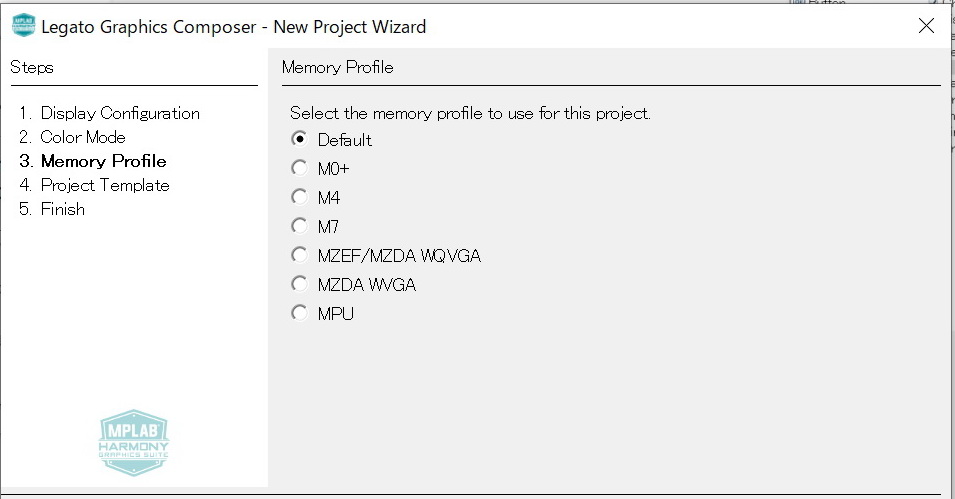Open the Project Template step
This screenshot has height=499, width=955.
tap(105, 185)
